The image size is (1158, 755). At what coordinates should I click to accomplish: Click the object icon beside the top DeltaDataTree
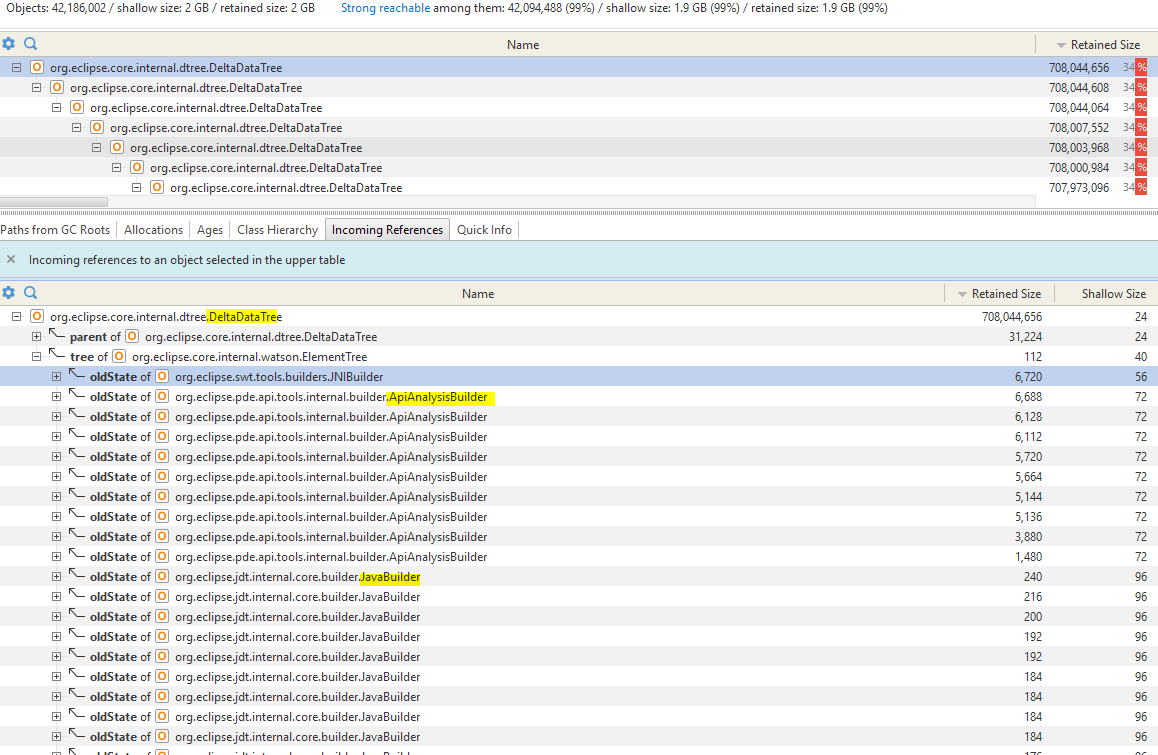(x=36, y=67)
